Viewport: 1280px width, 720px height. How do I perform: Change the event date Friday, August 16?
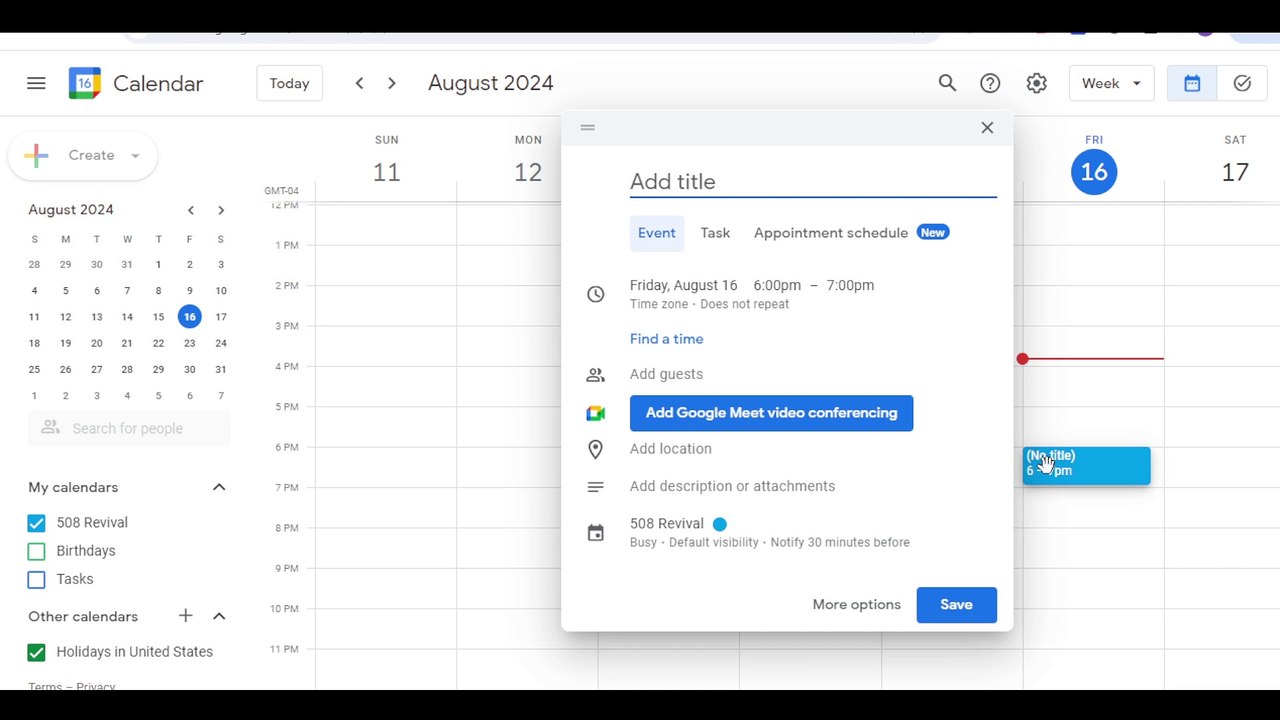pyautogui.click(x=684, y=285)
